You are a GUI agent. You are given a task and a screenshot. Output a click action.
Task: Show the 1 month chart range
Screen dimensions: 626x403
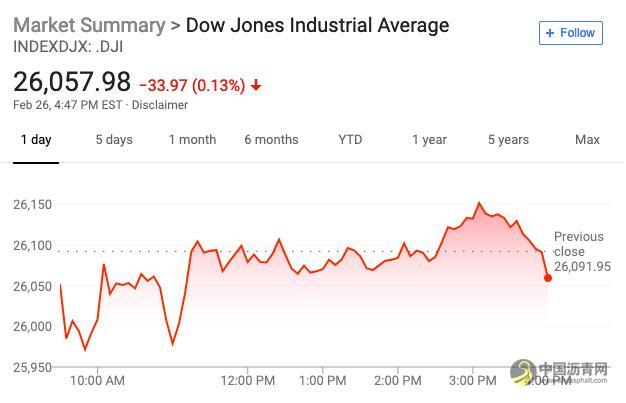point(192,140)
